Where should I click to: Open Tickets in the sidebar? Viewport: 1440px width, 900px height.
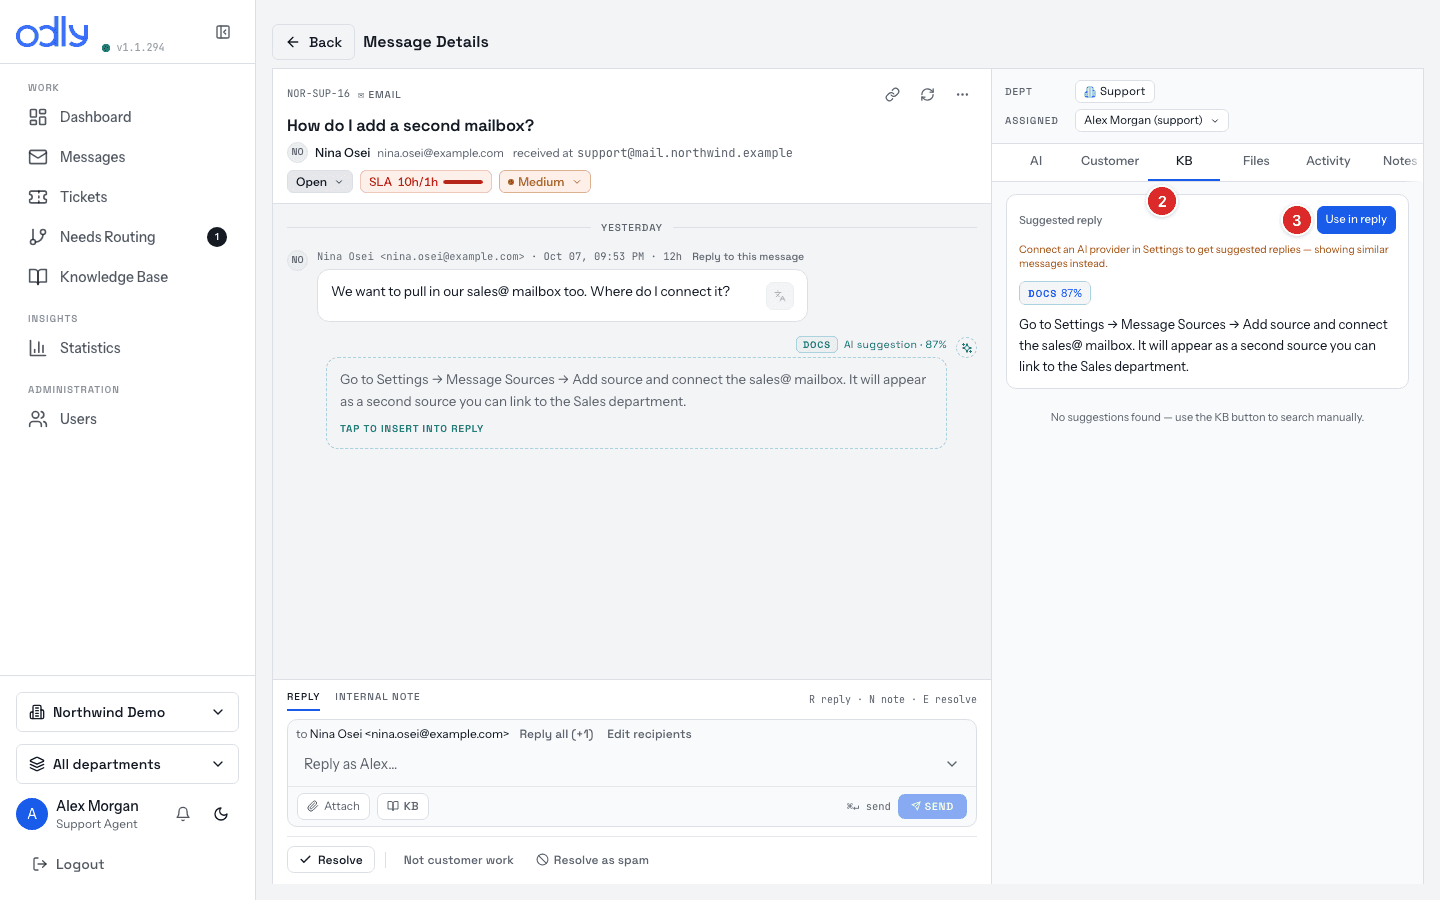(x=128, y=197)
